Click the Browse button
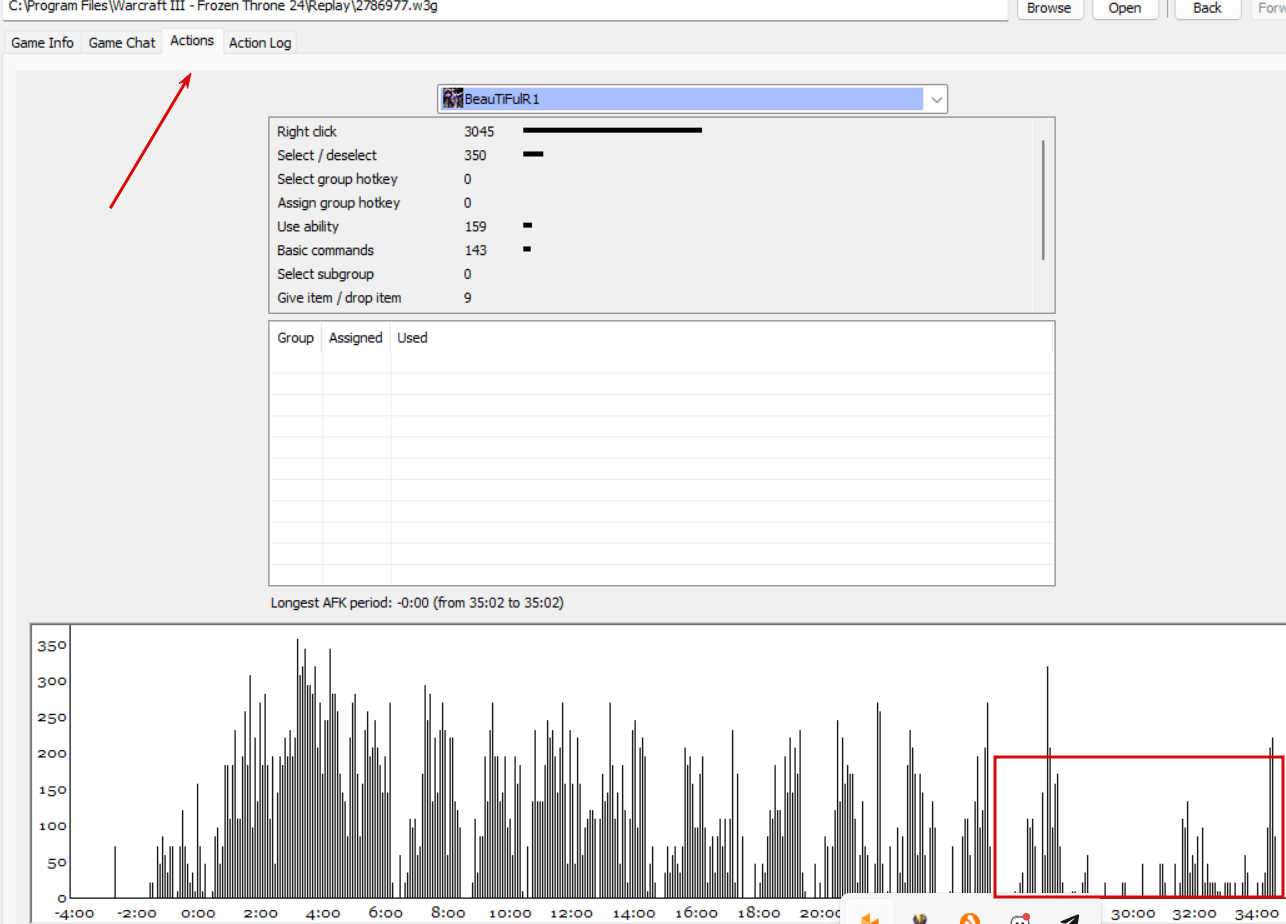Viewport: 1286px width, 924px height. (1049, 8)
